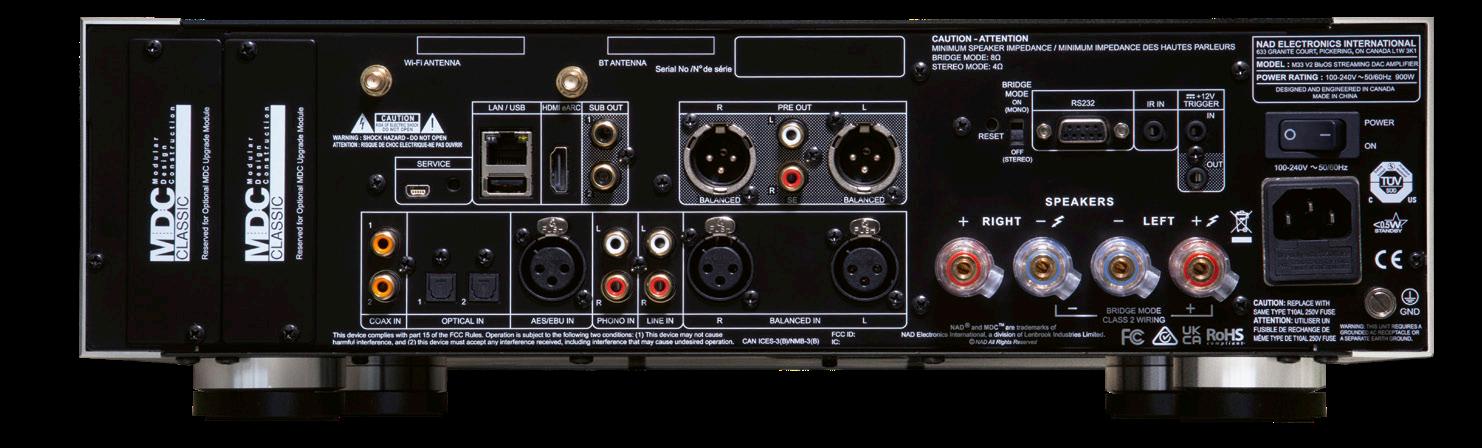Toggle the BRIDGE MODE slide switch
This screenshot has height=448, width=1482.
pos(1015,132)
